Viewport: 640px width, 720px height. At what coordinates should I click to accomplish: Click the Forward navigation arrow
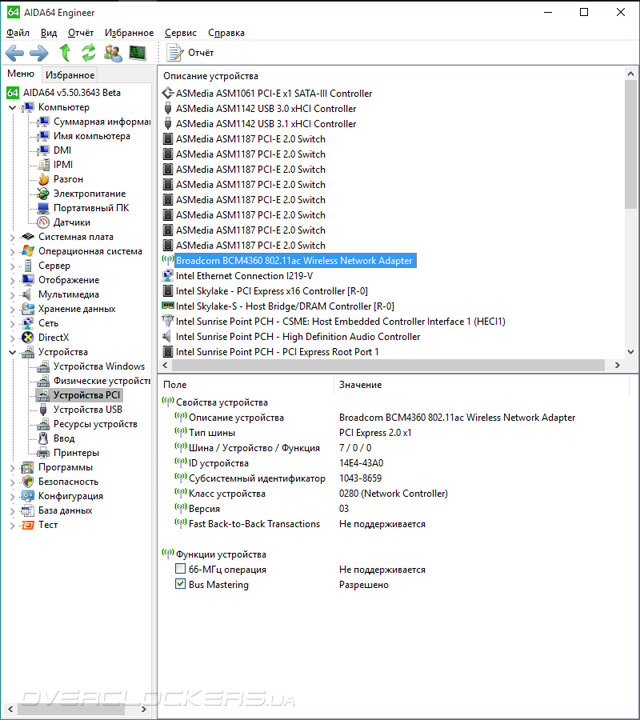tap(39, 53)
